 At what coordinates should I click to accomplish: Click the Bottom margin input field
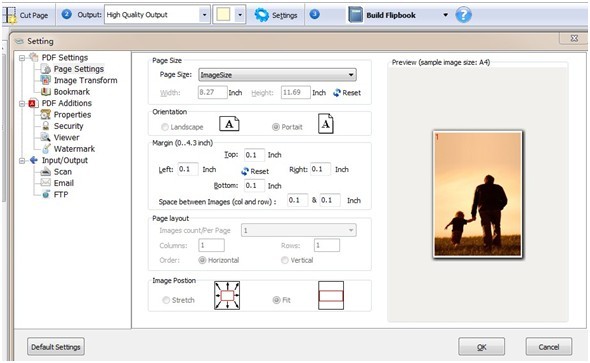point(254,185)
